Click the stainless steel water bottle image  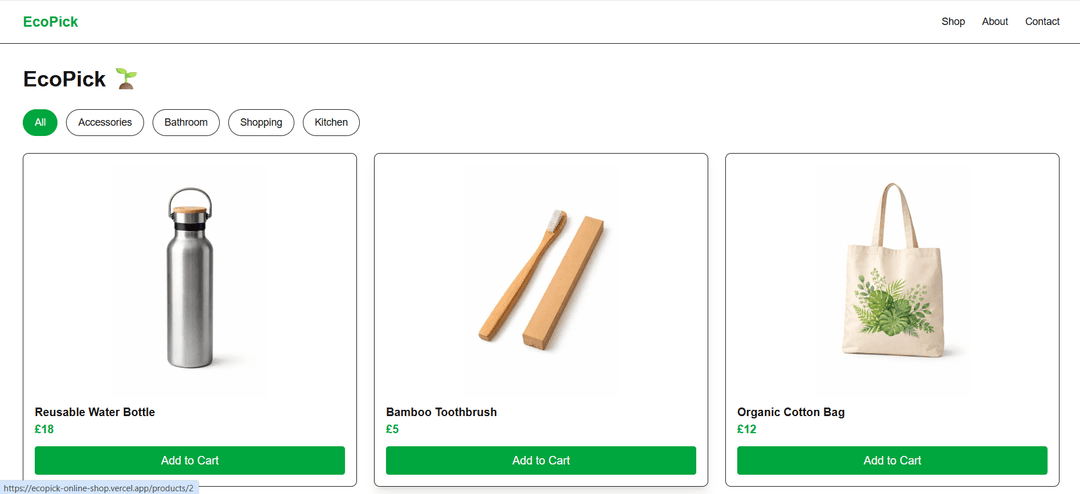(190, 278)
